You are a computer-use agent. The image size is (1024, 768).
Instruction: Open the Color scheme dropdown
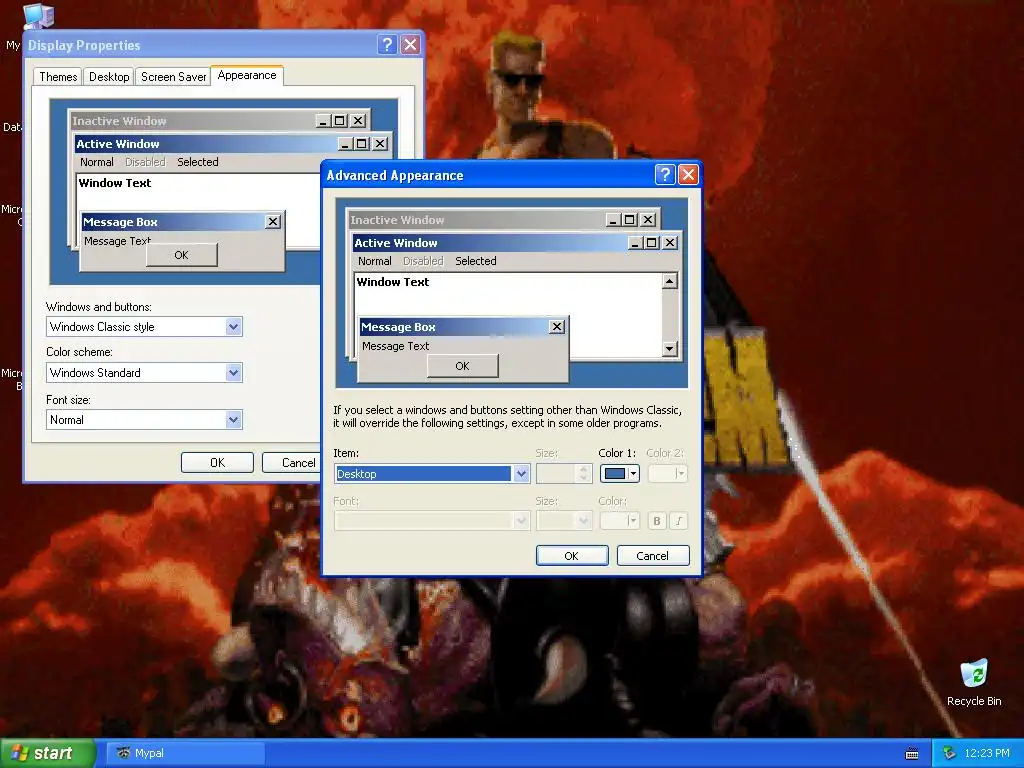[234, 373]
